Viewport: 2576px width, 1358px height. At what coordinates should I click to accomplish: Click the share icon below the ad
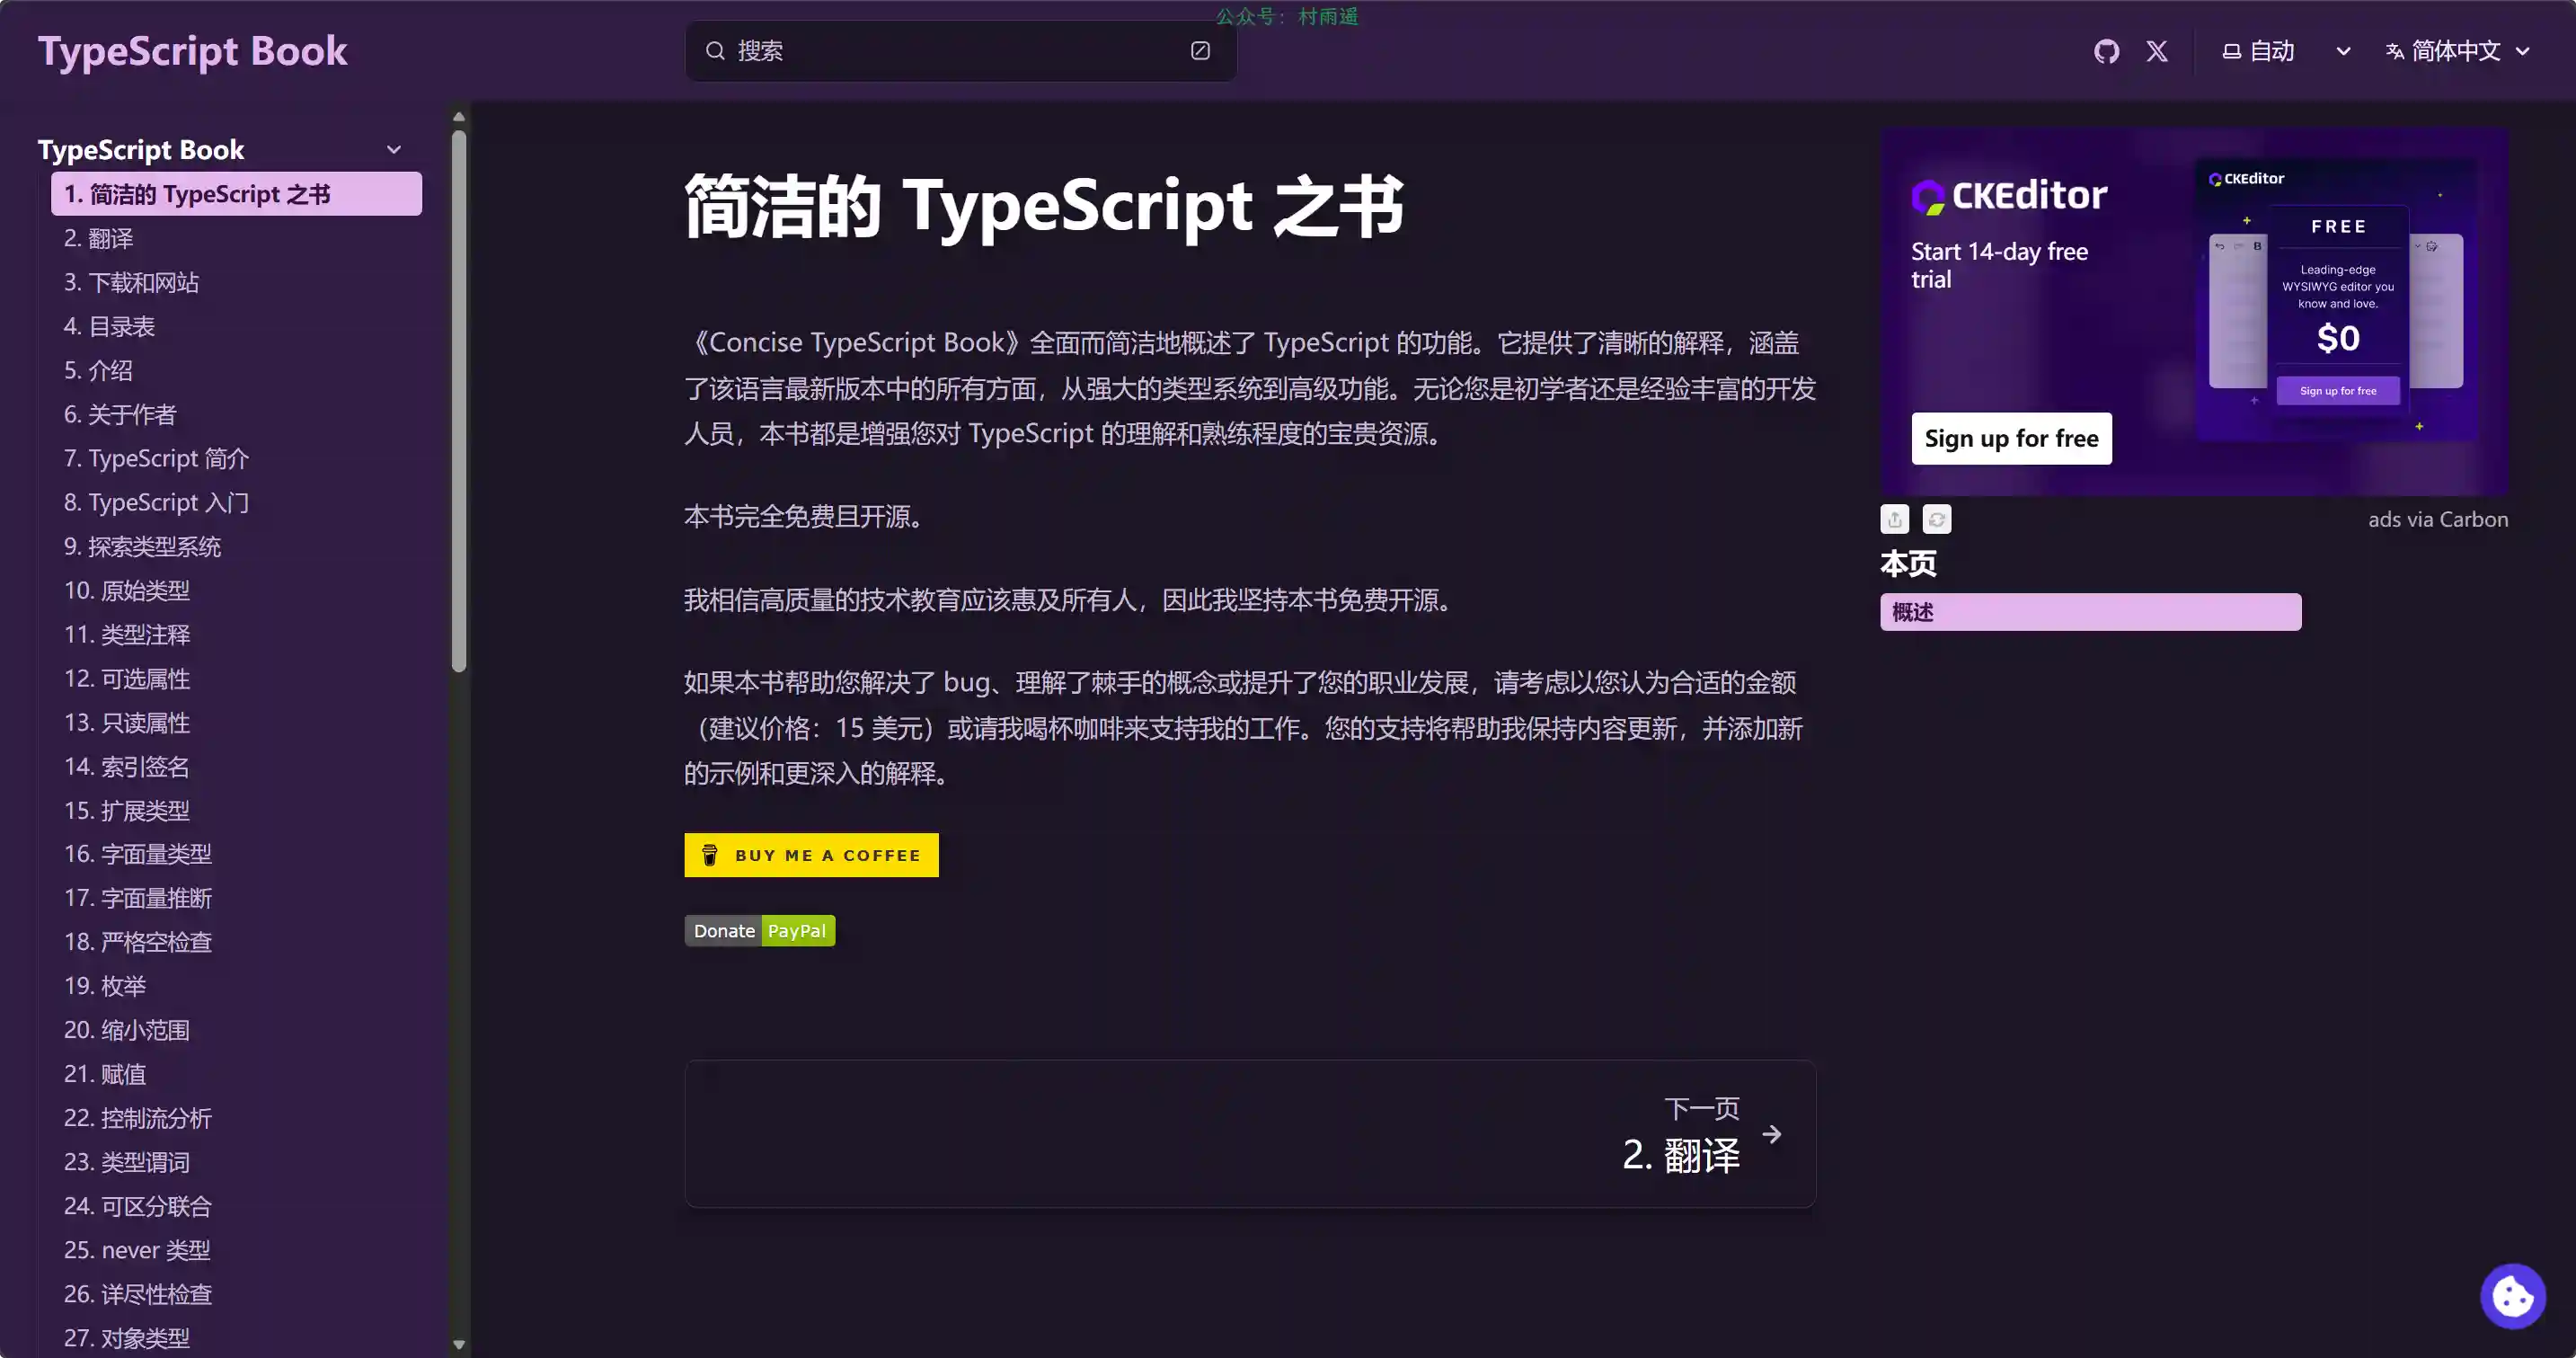tap(1894, 519)
